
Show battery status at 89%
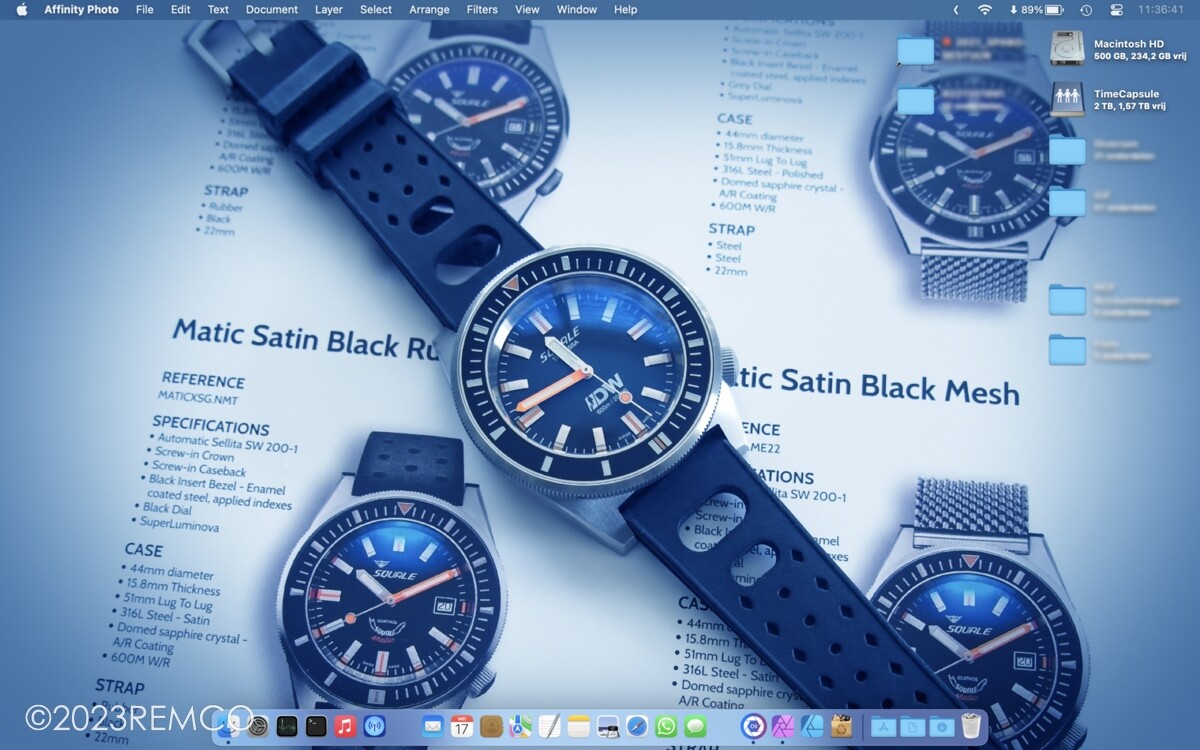pos(1036,9)
